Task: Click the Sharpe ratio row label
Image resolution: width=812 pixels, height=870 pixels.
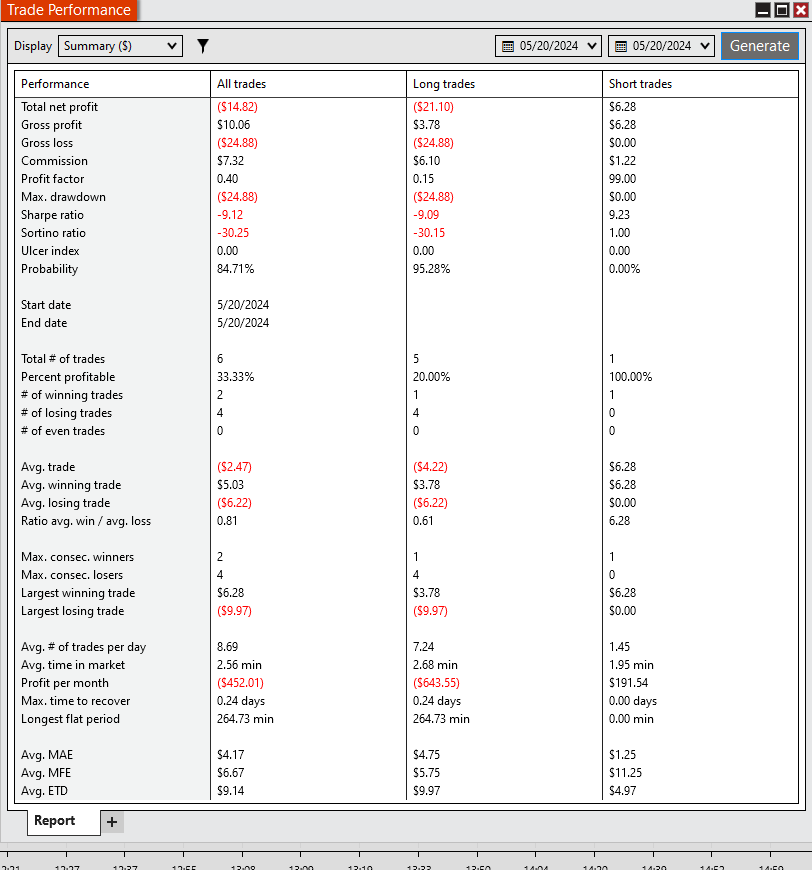Action: point(52,215)
